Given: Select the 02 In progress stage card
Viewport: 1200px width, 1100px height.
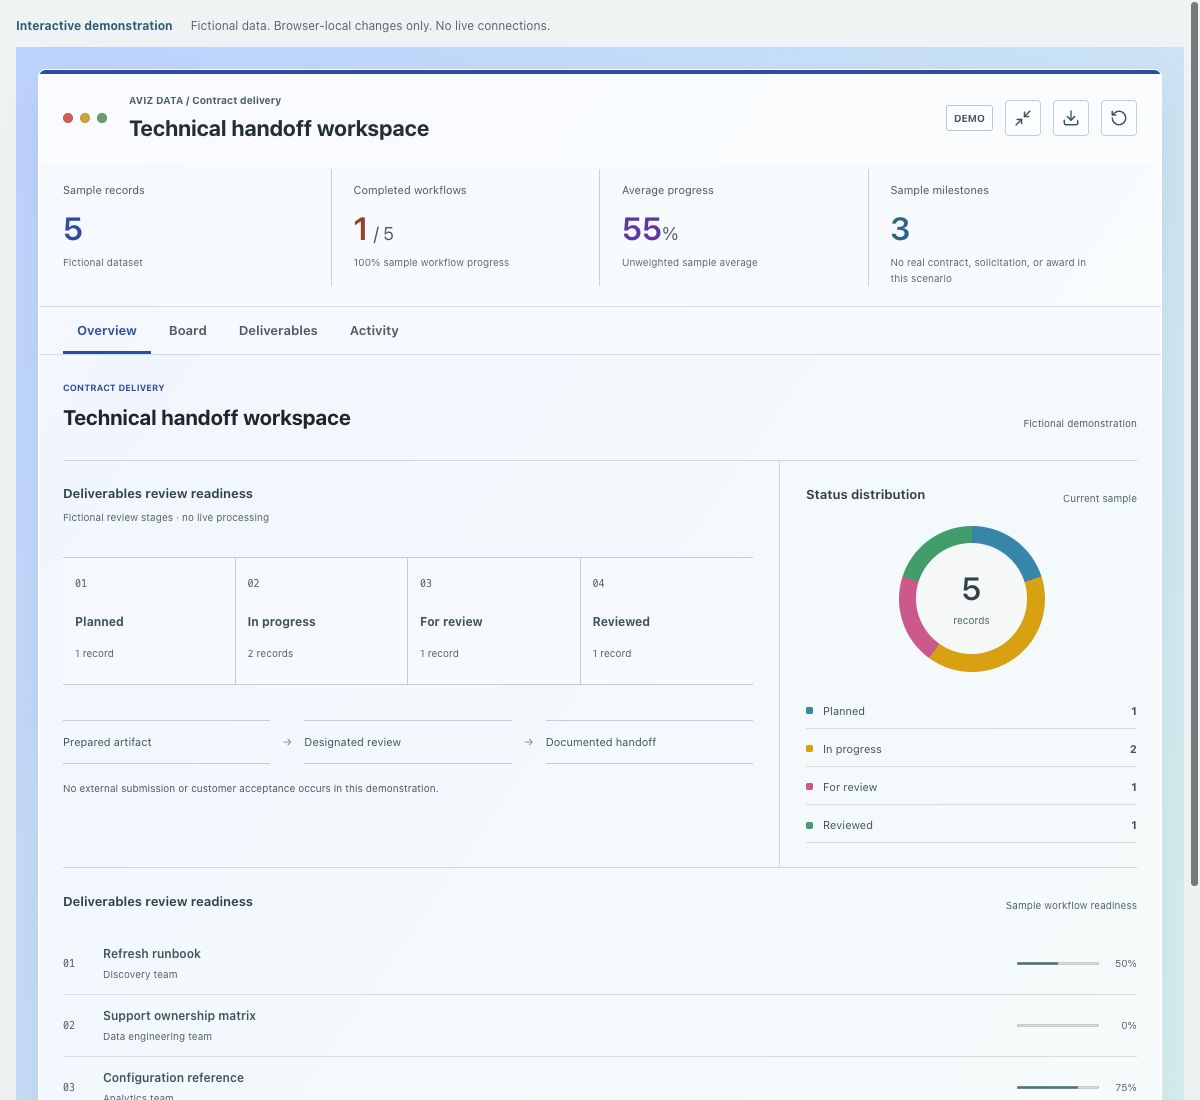Looking at the screenshot, I should pos(321,621).
